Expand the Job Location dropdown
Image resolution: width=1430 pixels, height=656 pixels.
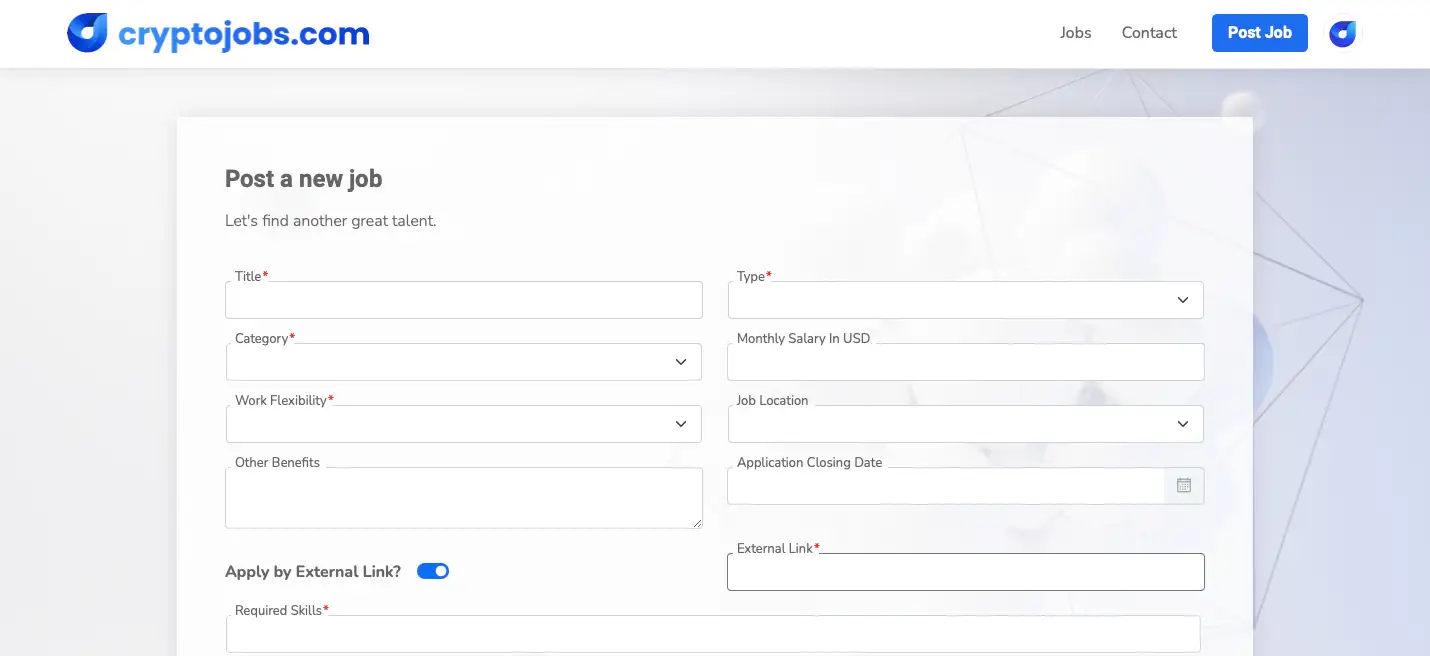[x=965, y=424]
